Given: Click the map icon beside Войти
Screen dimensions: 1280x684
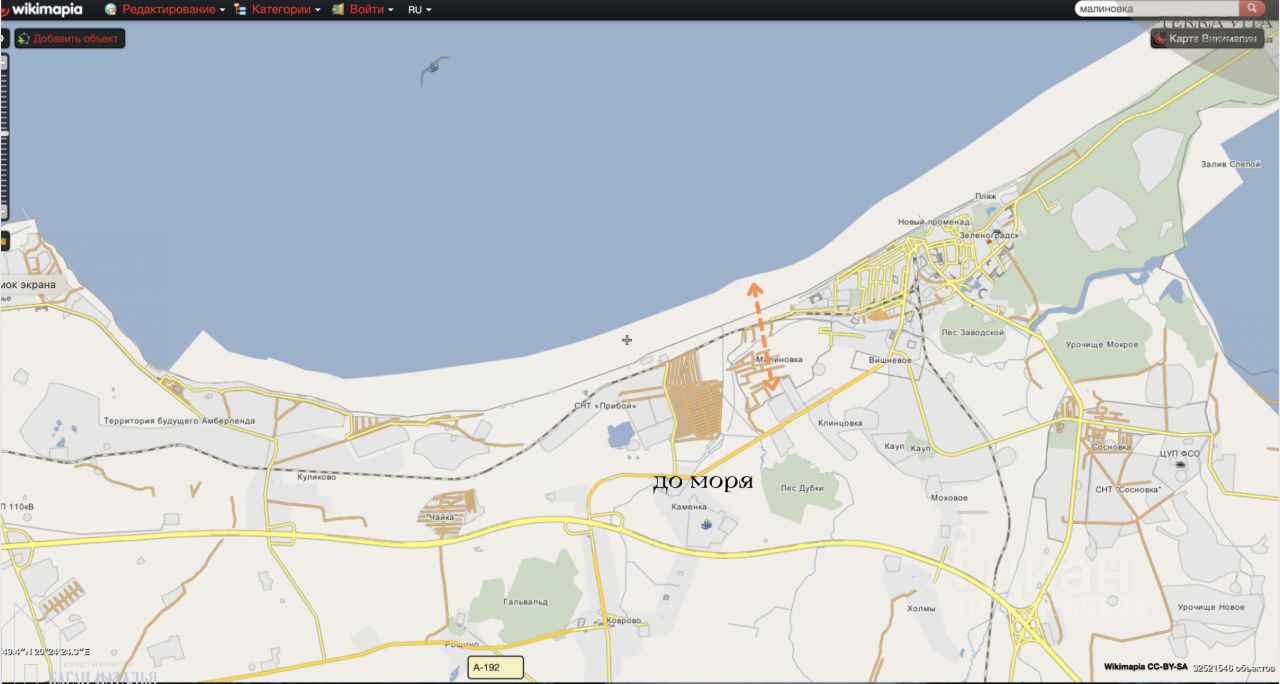Looking at the screenshot, I should tap(338, 9).
